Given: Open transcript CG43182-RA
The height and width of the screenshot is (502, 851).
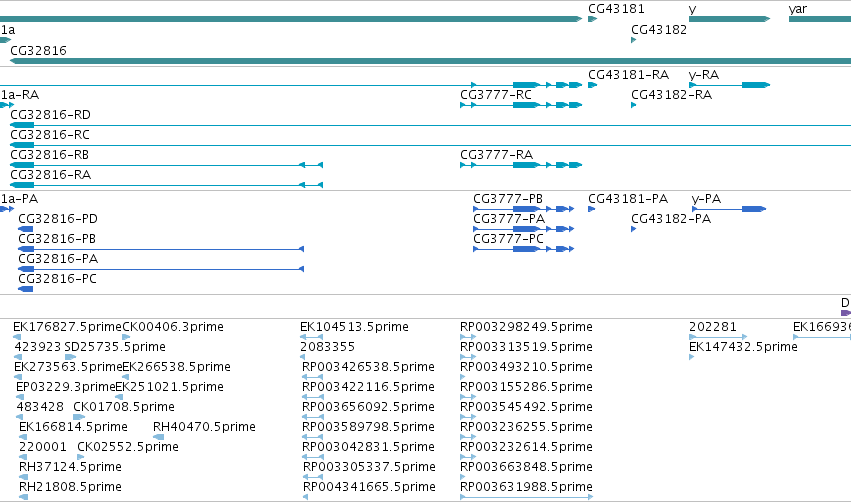Looking at the screenshot, I should tap(671, 95).
